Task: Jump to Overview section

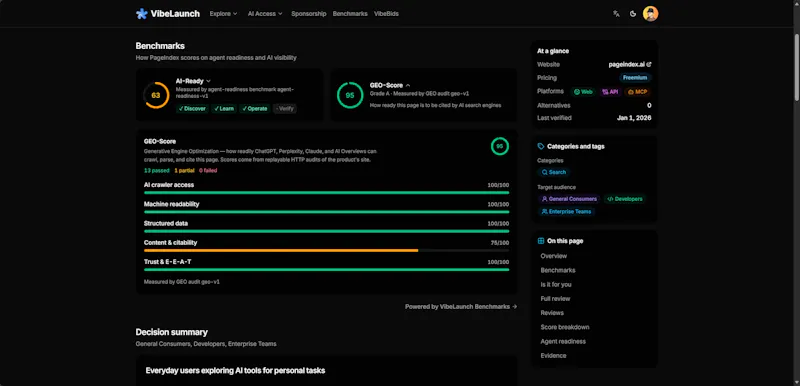Action: click(554, 256)
